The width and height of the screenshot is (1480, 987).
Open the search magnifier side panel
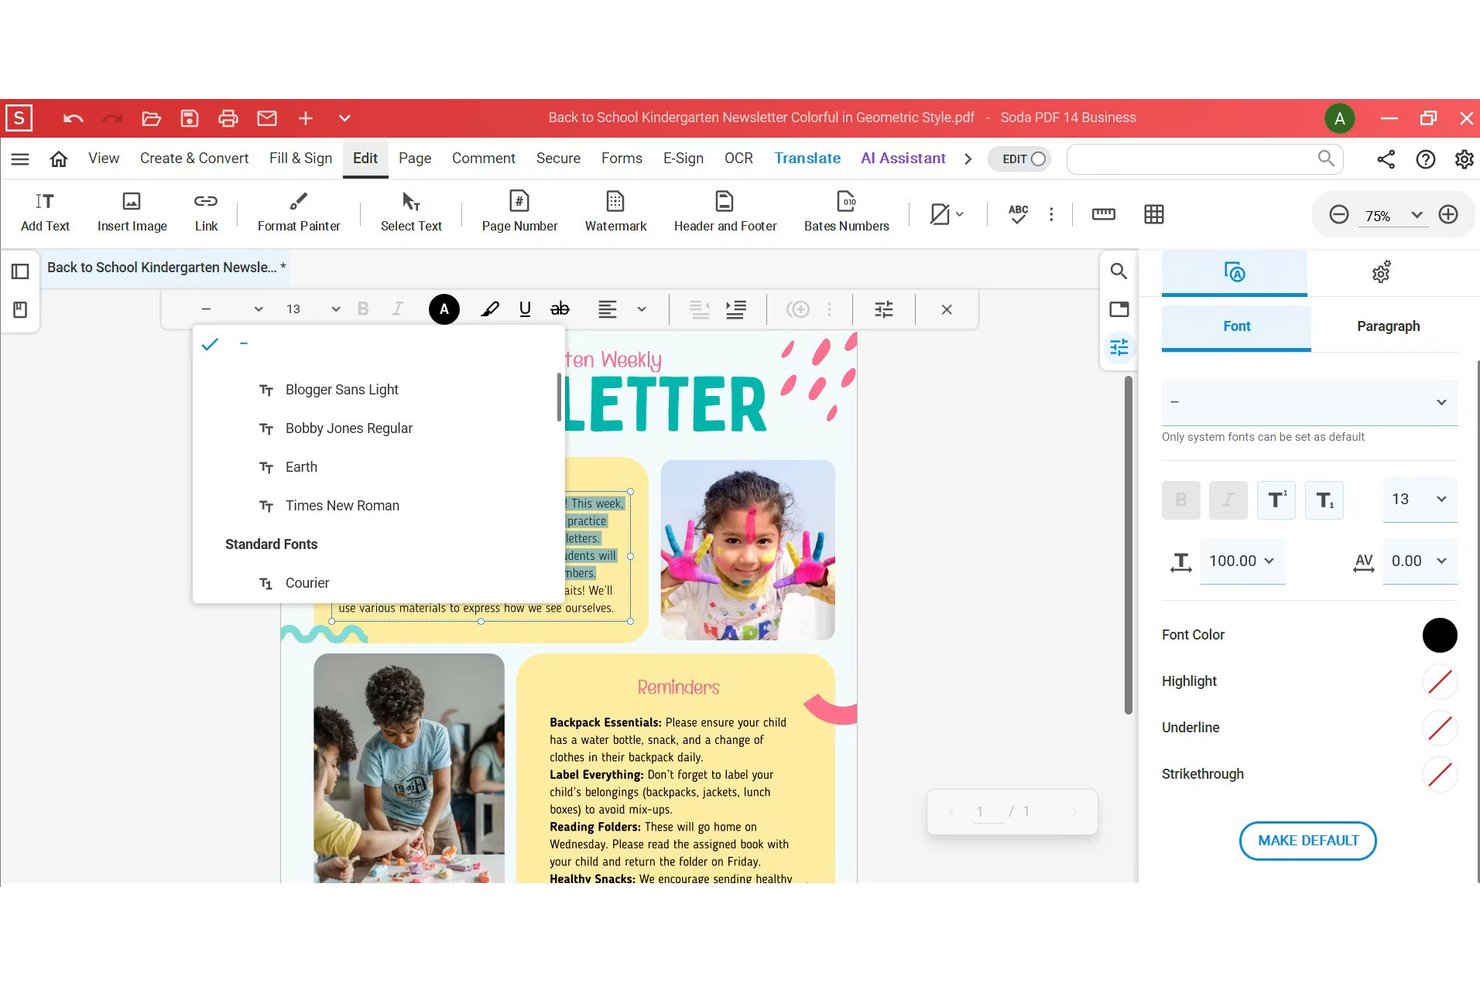pos(1119,271)
